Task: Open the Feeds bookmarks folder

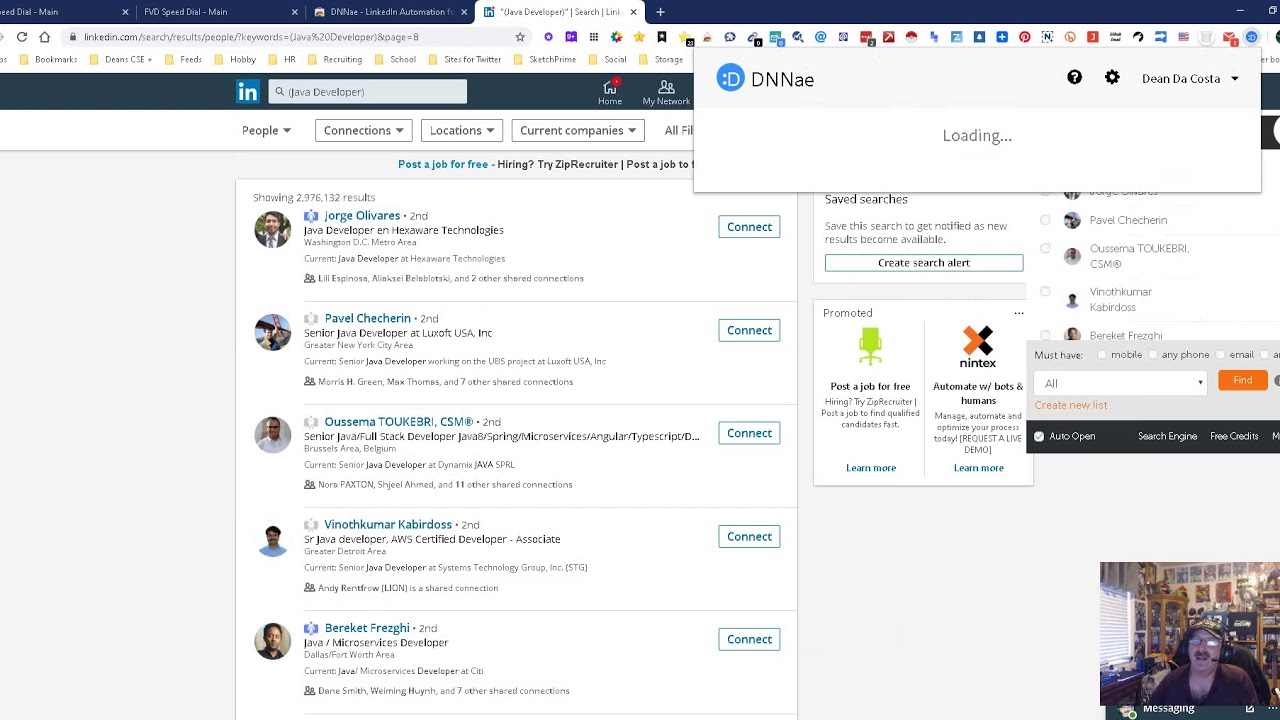Action: tap(183, 59)
